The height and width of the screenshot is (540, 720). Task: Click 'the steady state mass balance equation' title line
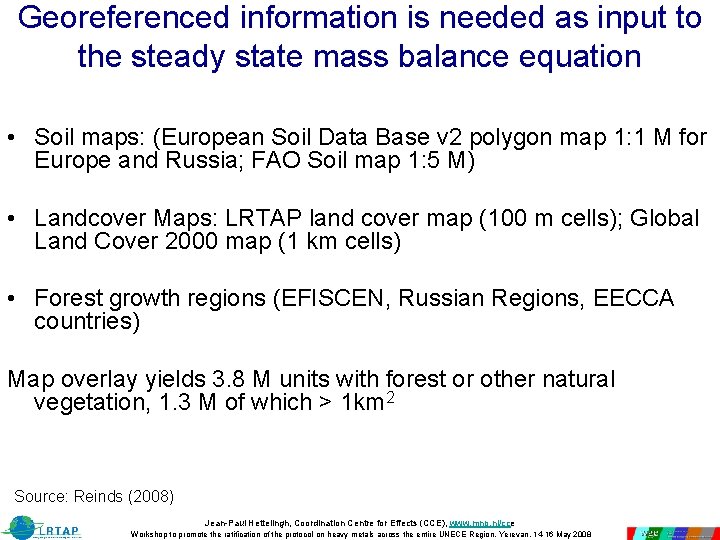coord(359,56)
